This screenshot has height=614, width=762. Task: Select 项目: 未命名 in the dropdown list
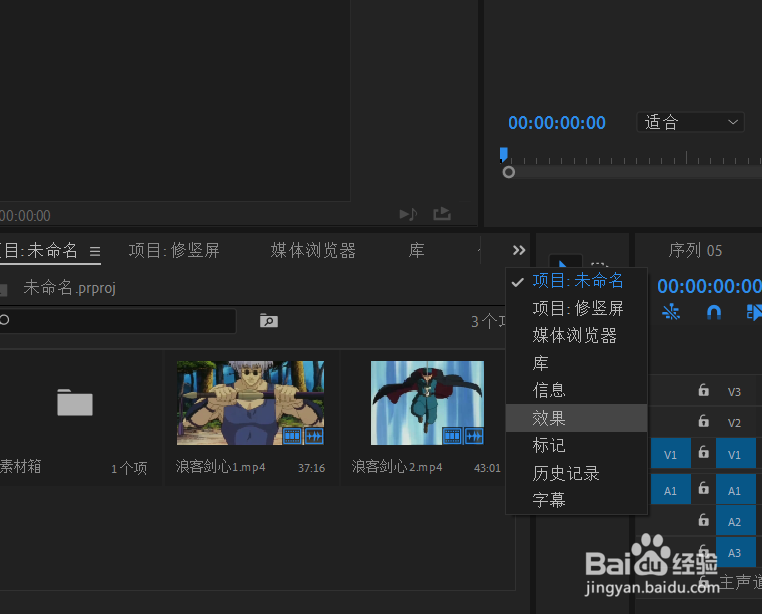577,281
